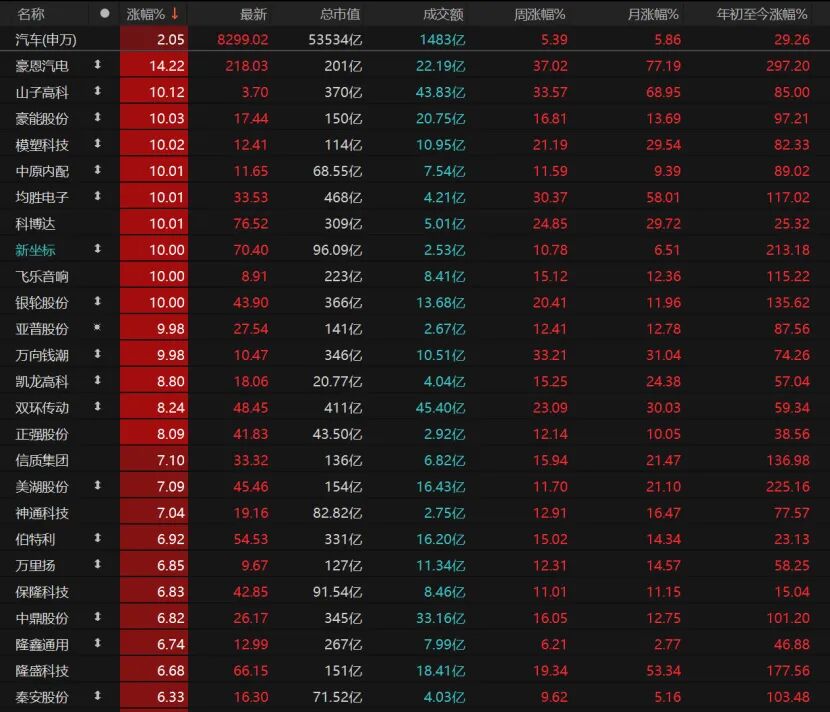Sort by the 最新 column header

[x=253, y=14]
